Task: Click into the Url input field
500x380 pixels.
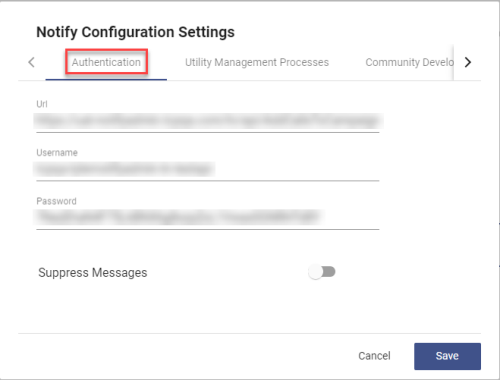Action: pyautogui.click(x=208, y=121)
